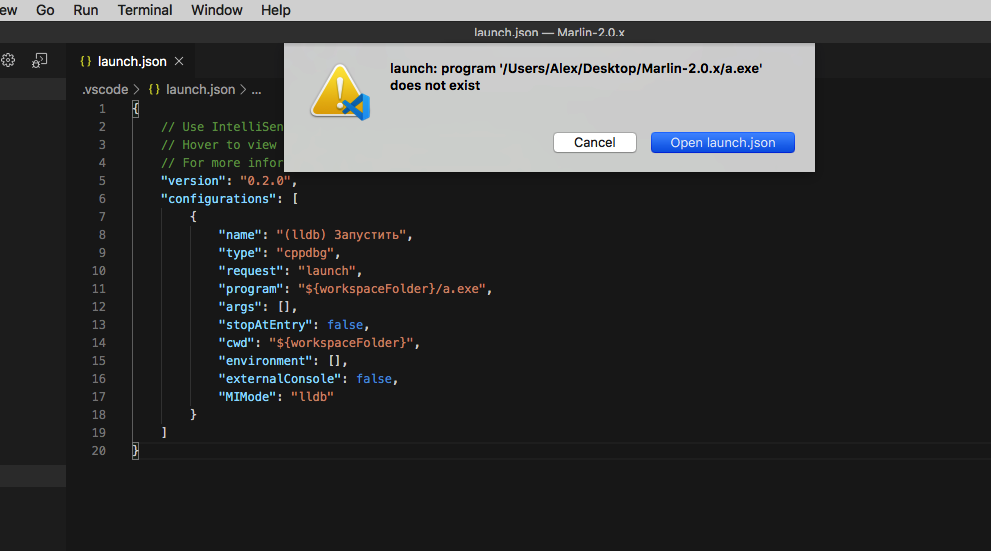The image size is (991, 551).
Task: Place cursor on the "program" line
Action: pyautogui.click(x=355, y=289)
